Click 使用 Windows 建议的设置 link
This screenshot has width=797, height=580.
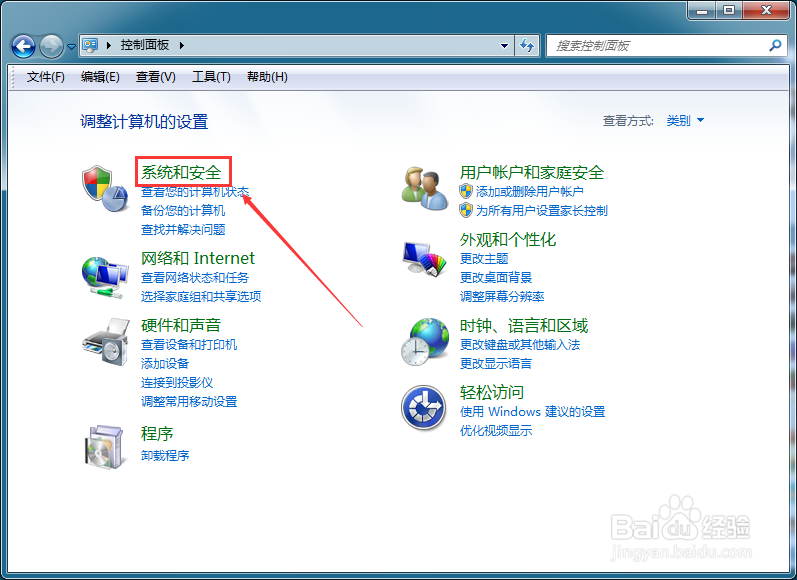[x=532, y=412]
